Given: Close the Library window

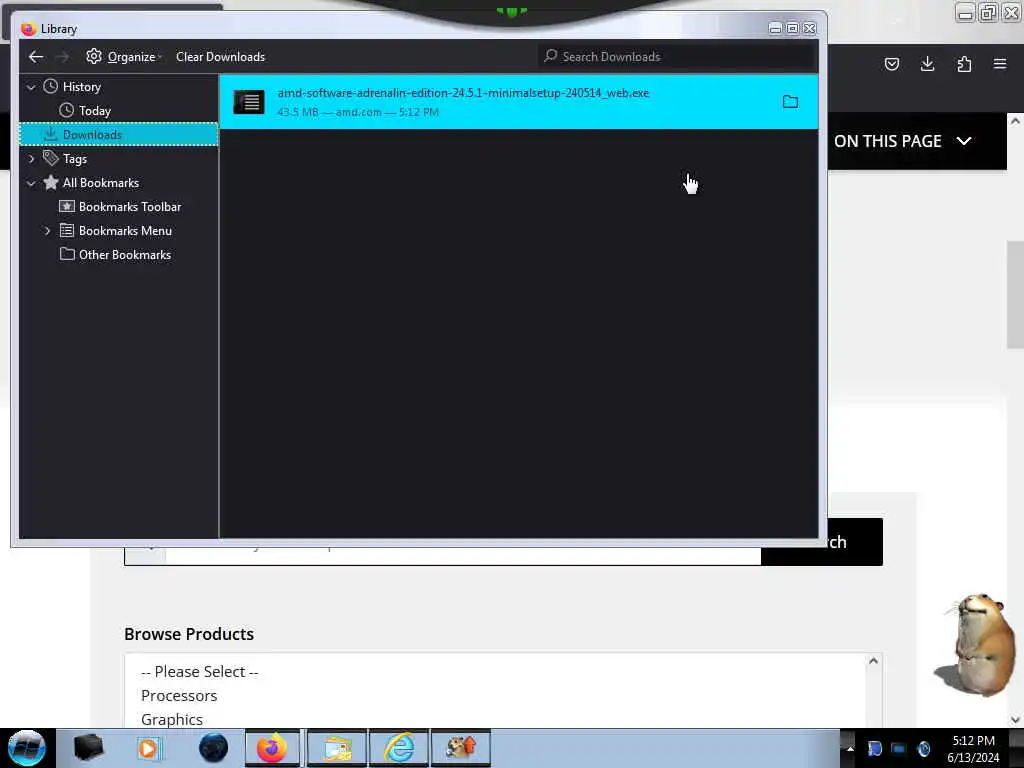Looking at the screenshot, I should pos(810,28).
